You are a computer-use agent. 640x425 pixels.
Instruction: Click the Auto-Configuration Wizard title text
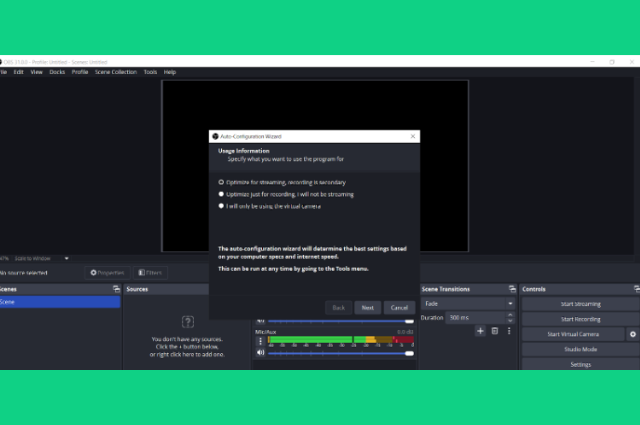251,136
